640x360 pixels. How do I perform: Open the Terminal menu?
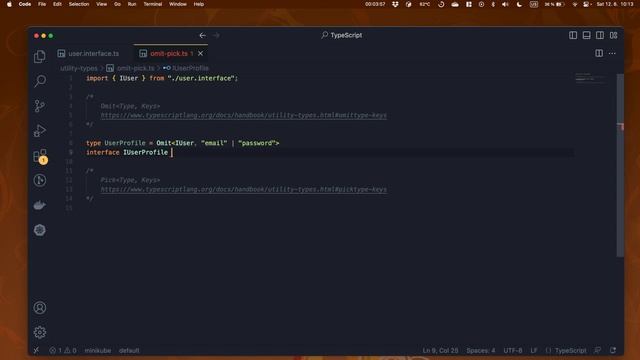[x=153, y=4]
